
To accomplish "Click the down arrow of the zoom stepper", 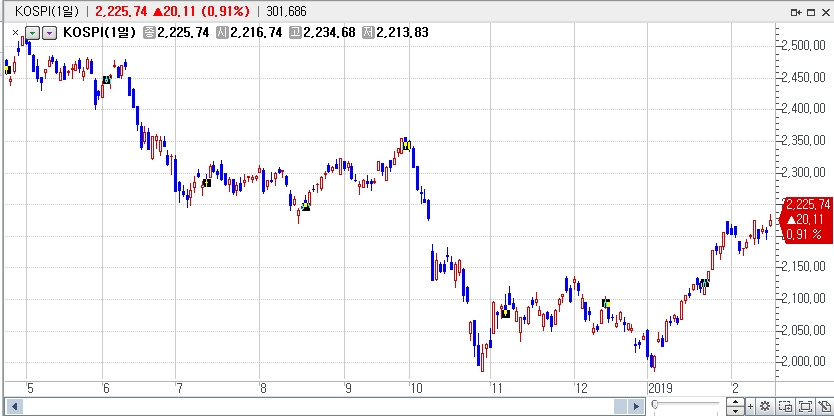I will tap(736, 410).
